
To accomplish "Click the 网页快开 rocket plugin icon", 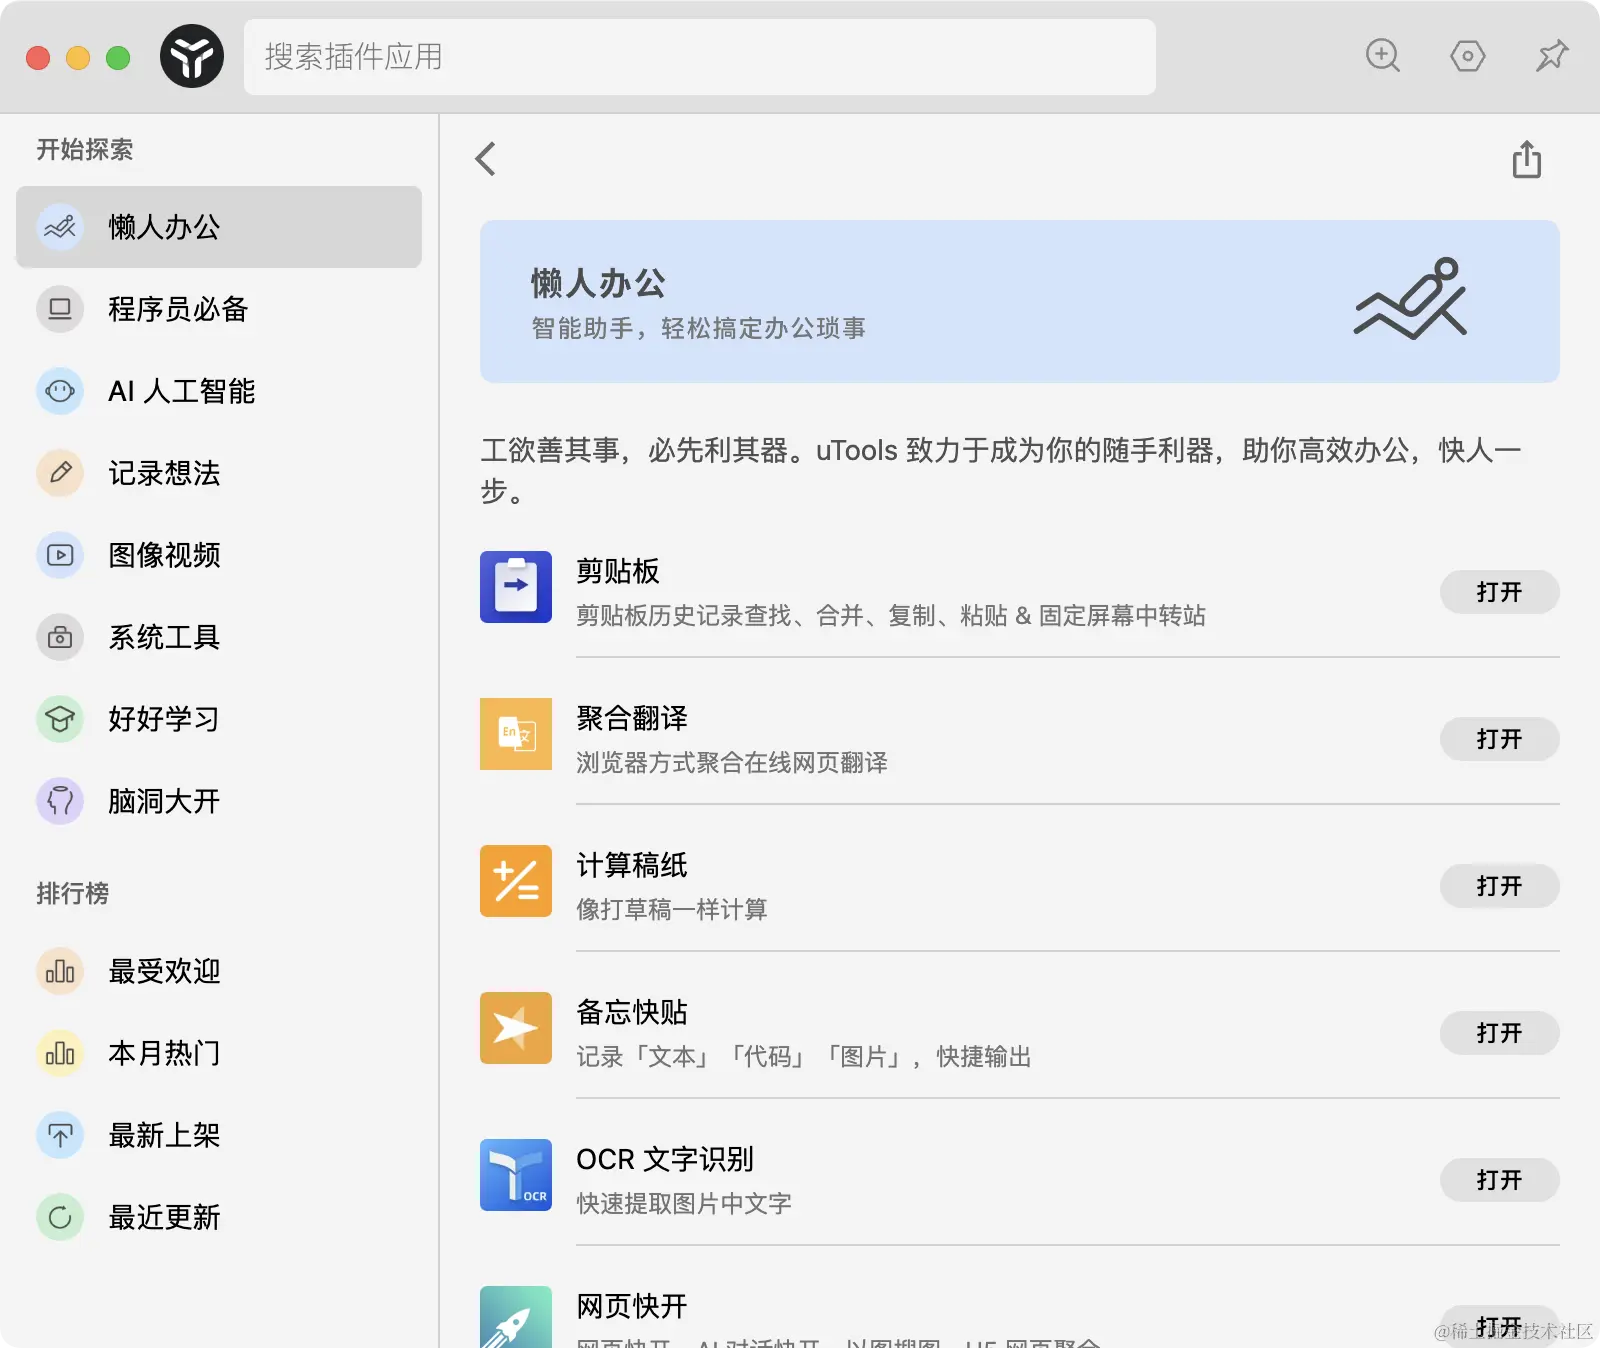I will click(516, 1317).
